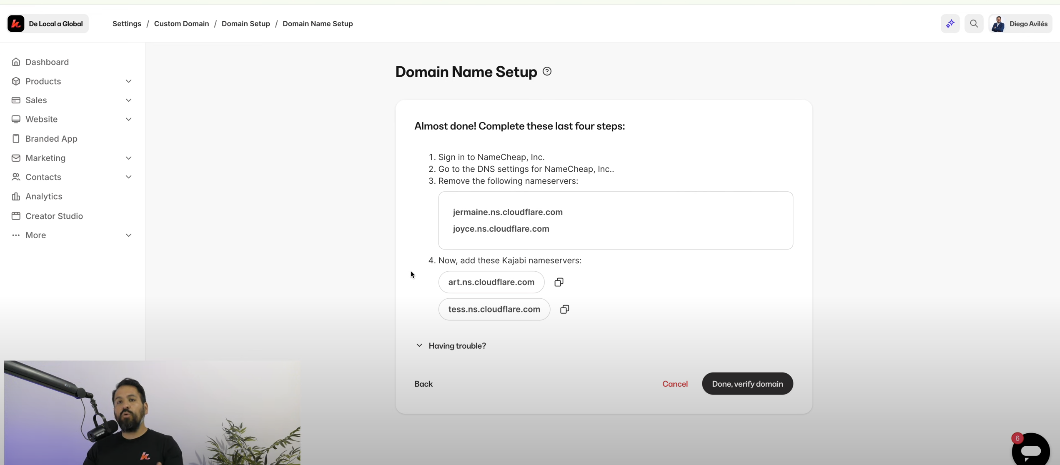This screenshot has height=465, width=1060.
Task: Click the Diego Avilés user name
Action: (x=1028, y=24)
